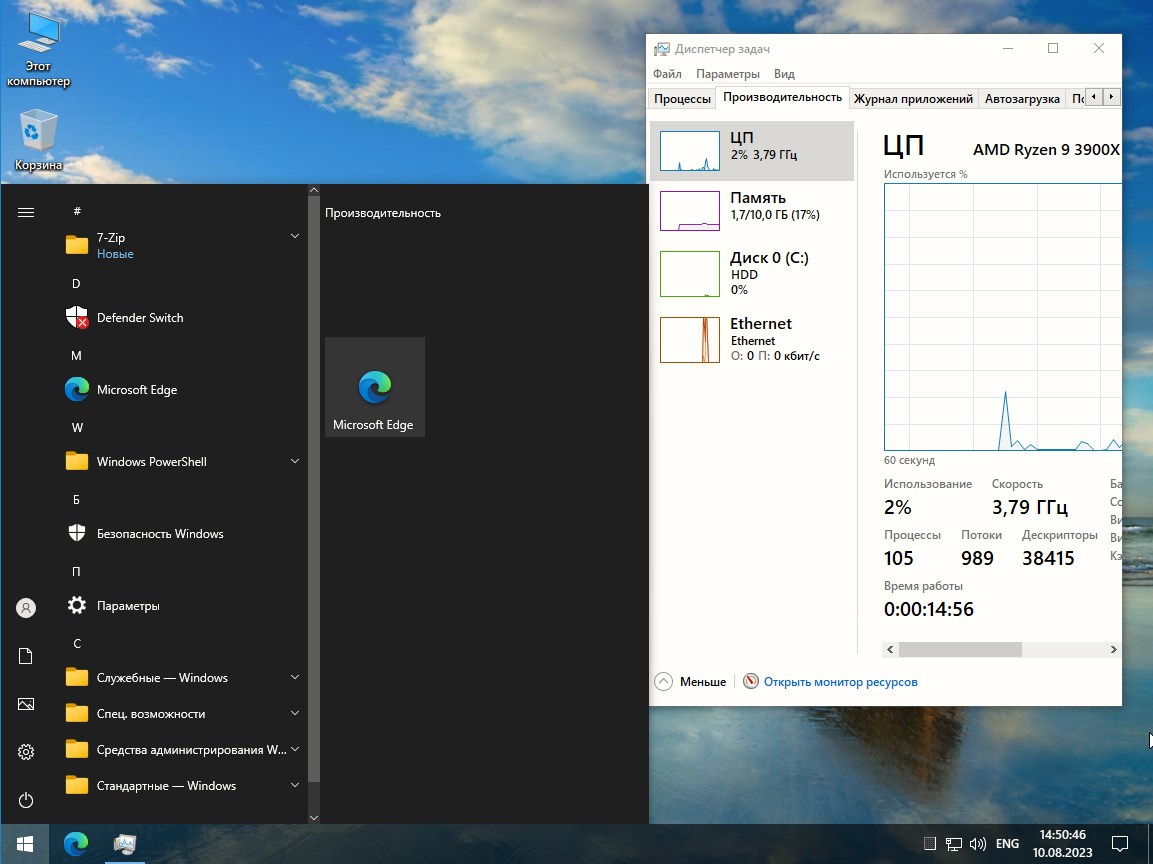Open the Power button in Start sidebar
Viewport: 1153px width, 864px height.
pyautogui.click(x=26, y=800)
